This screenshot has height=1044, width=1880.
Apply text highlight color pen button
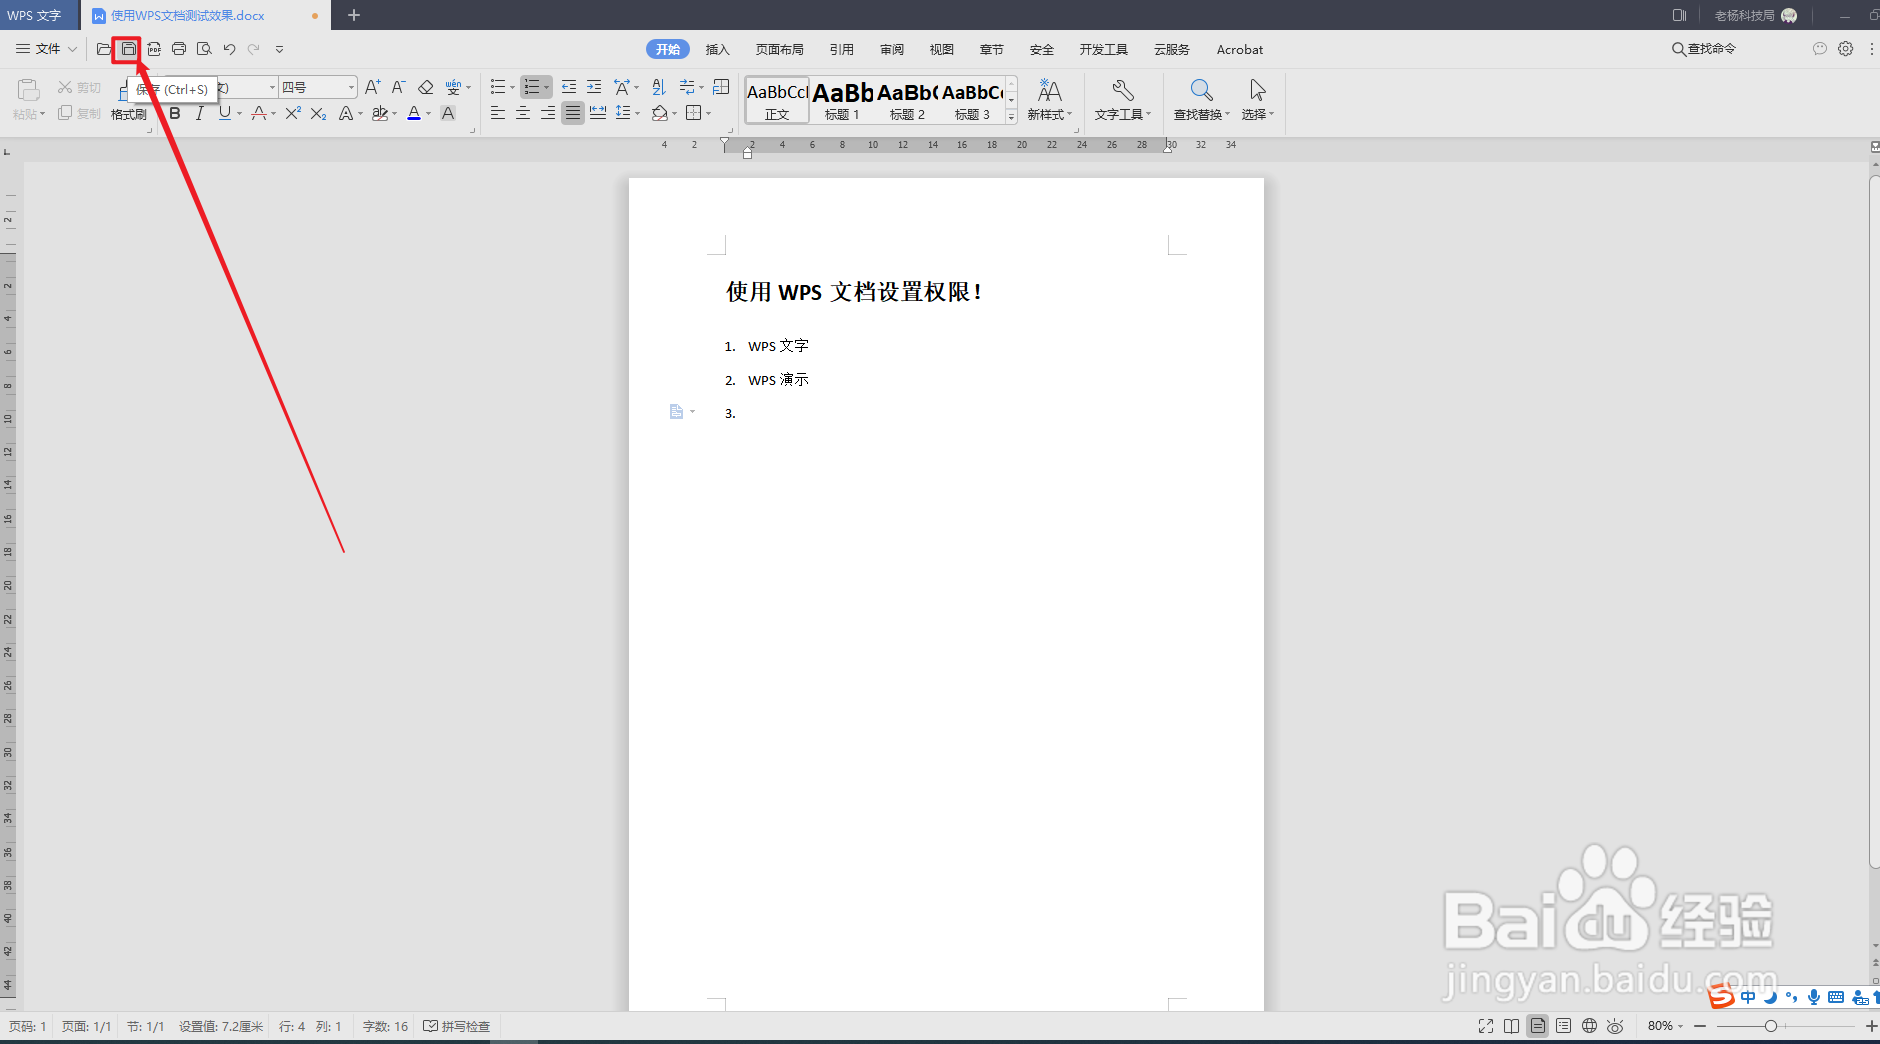point(380,113)
